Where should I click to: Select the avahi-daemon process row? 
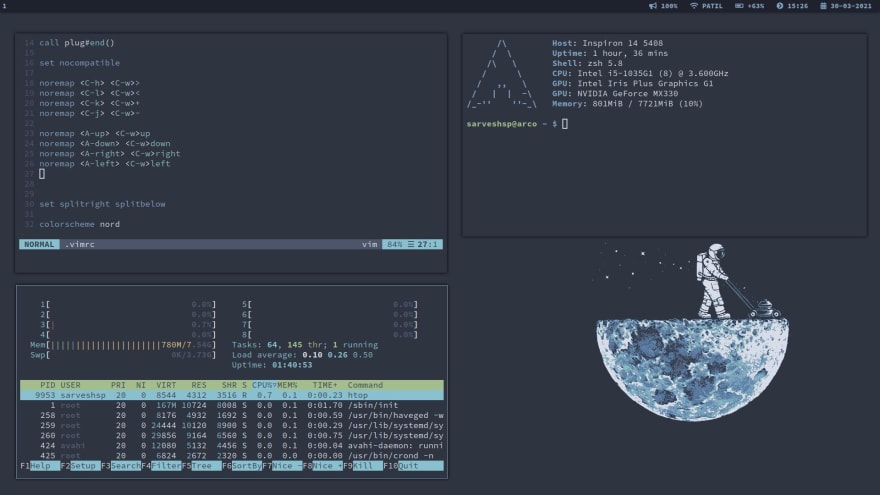click(x=232, y=446)
